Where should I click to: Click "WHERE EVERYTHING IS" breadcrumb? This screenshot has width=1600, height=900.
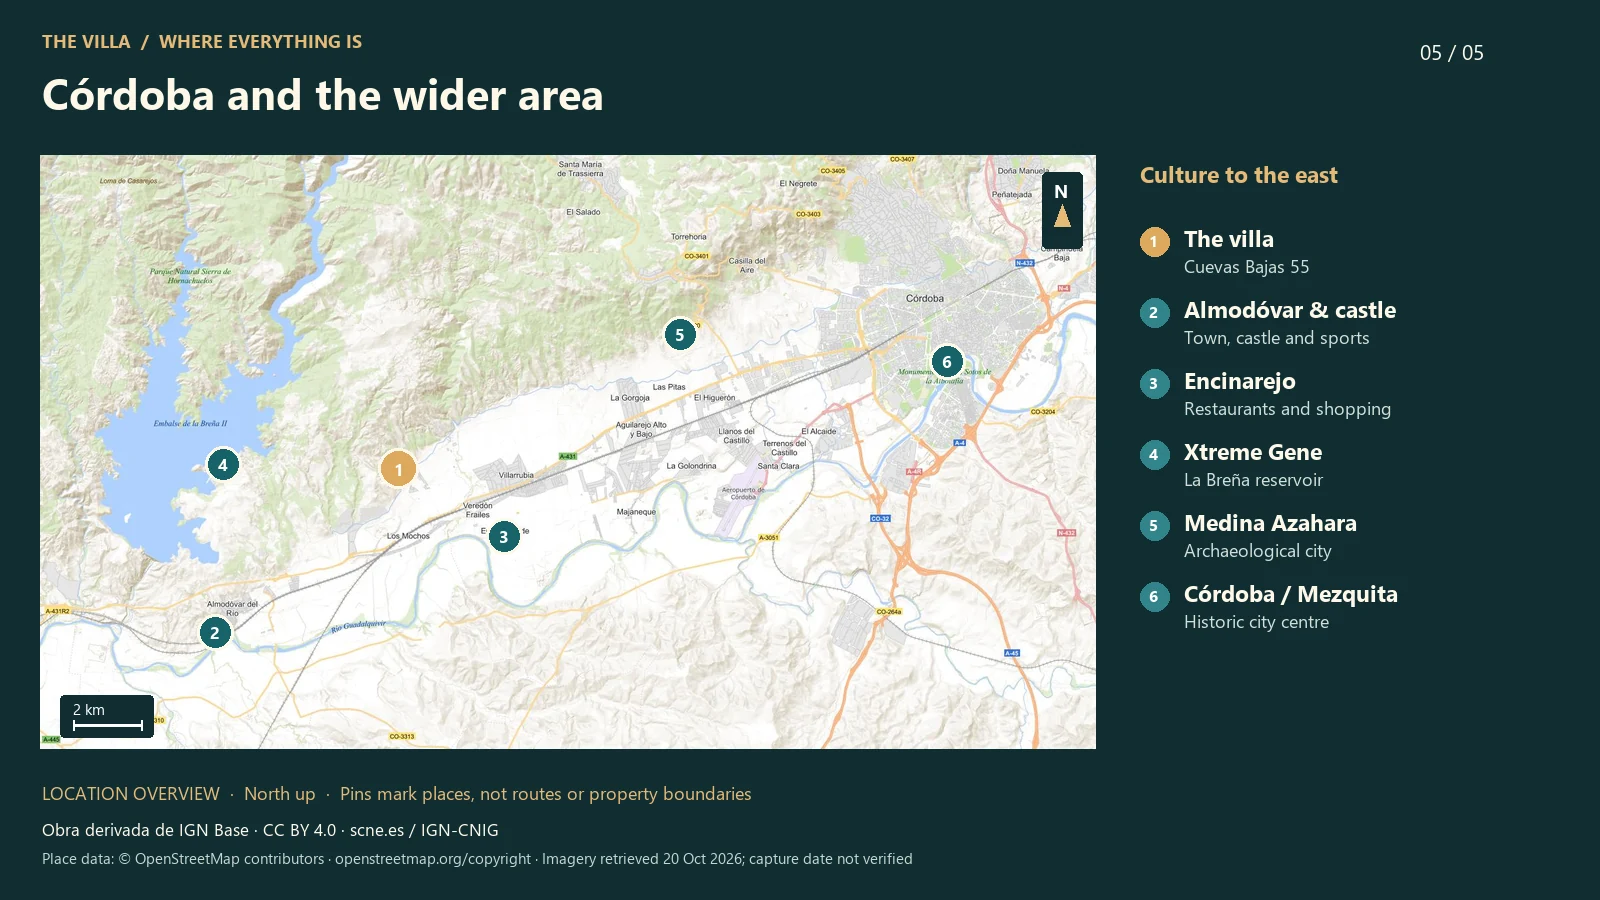pos(260,42)
